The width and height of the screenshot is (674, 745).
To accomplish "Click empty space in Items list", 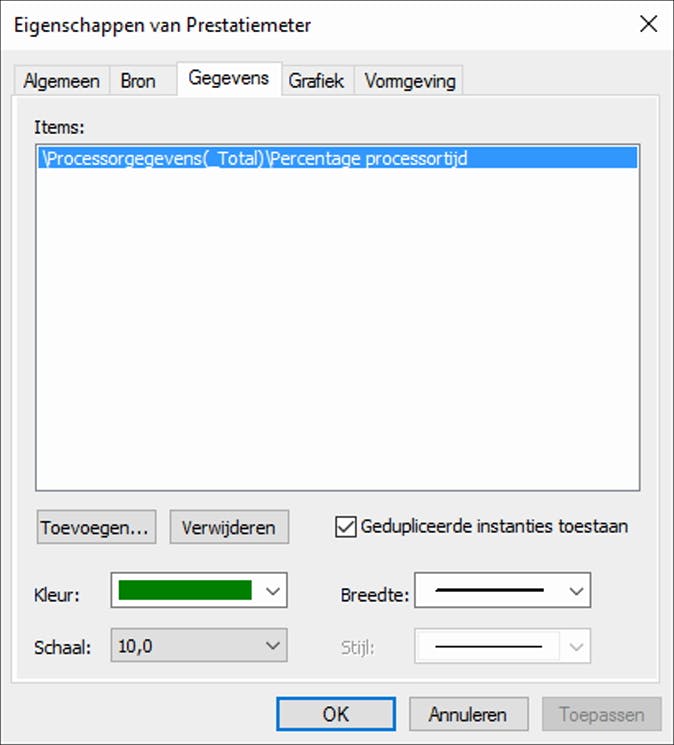I will 337,328.
